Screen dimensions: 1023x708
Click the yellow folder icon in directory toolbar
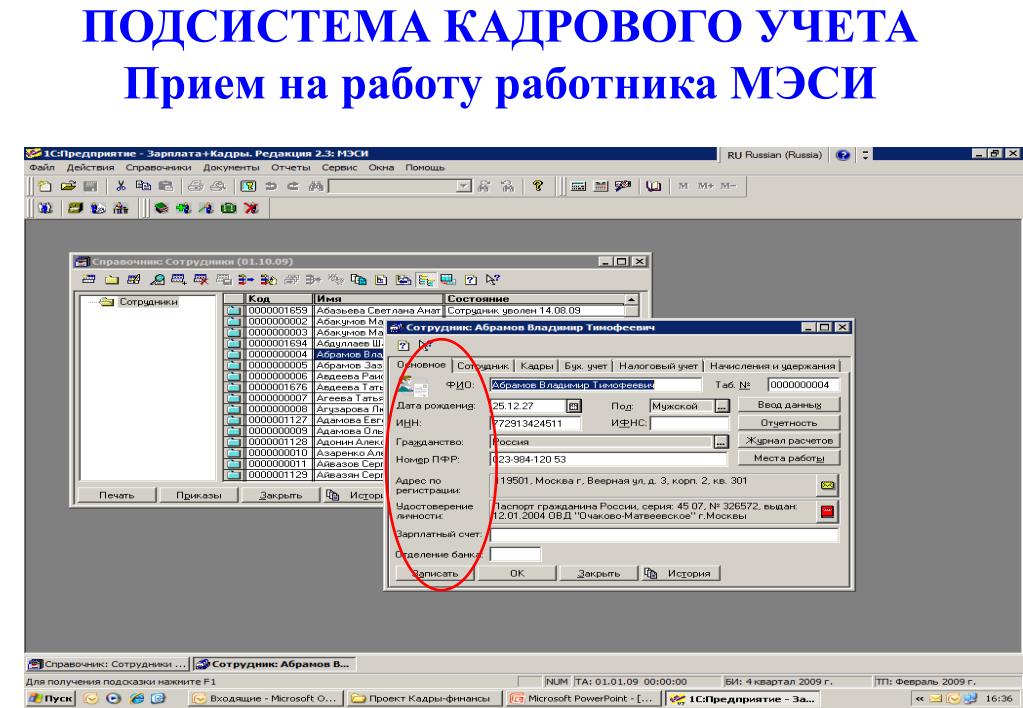coord(112,280)
